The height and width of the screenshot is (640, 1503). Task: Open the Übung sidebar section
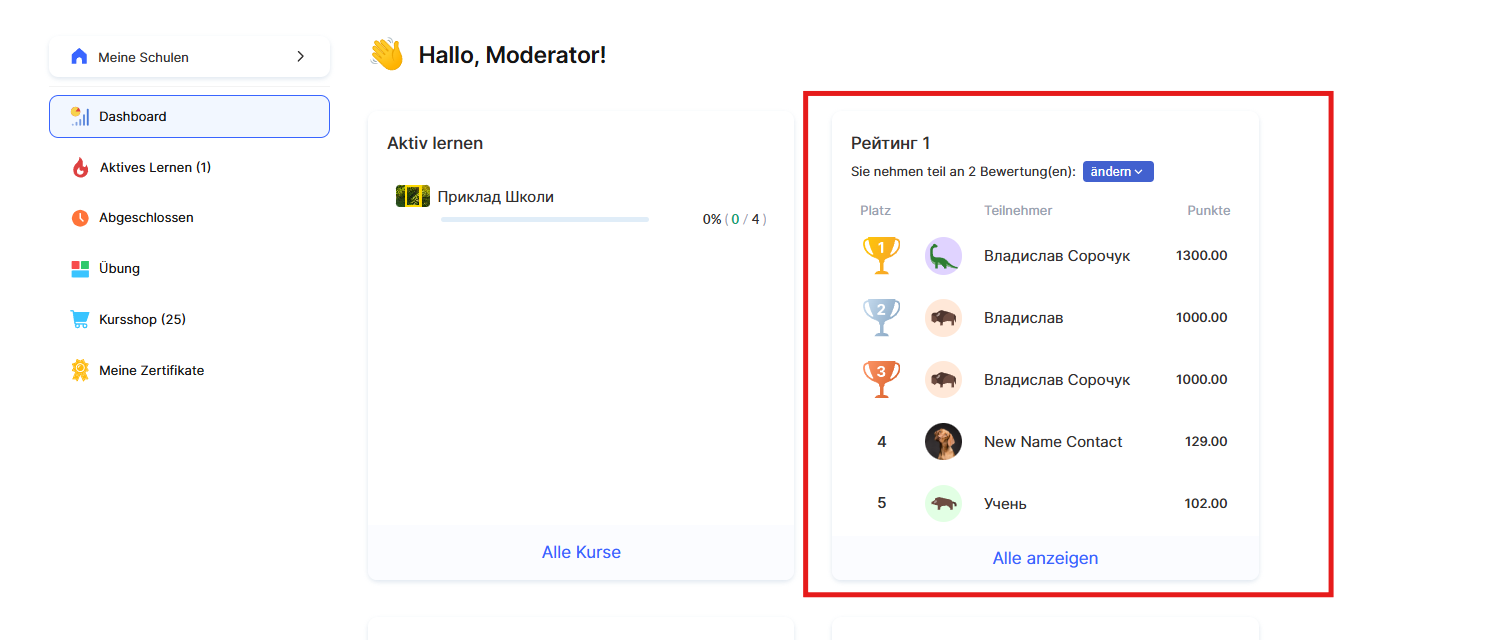pyautogui.click(x=119, y=268)
